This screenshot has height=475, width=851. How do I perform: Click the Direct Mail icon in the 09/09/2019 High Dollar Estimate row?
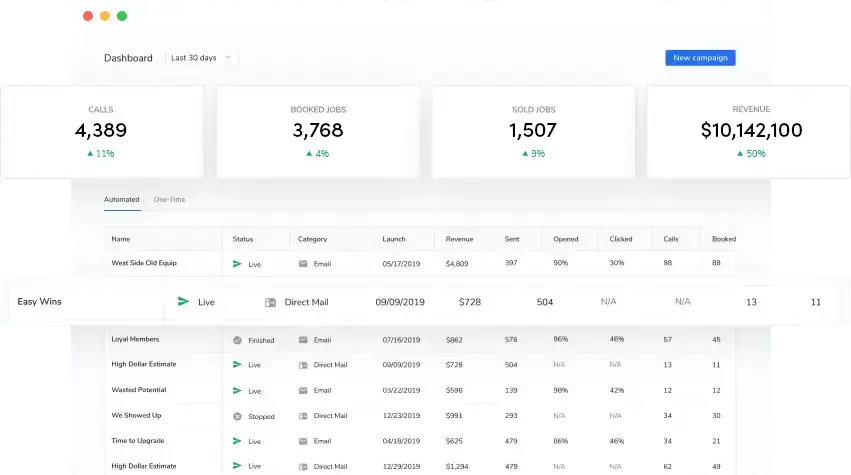tap(303, 365)
